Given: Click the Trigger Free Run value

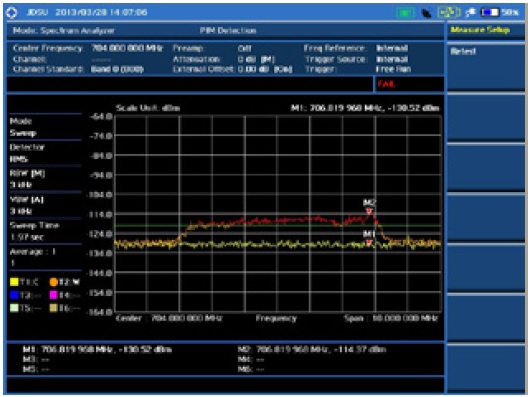Looking at the screenshot, I should [393, 69].
